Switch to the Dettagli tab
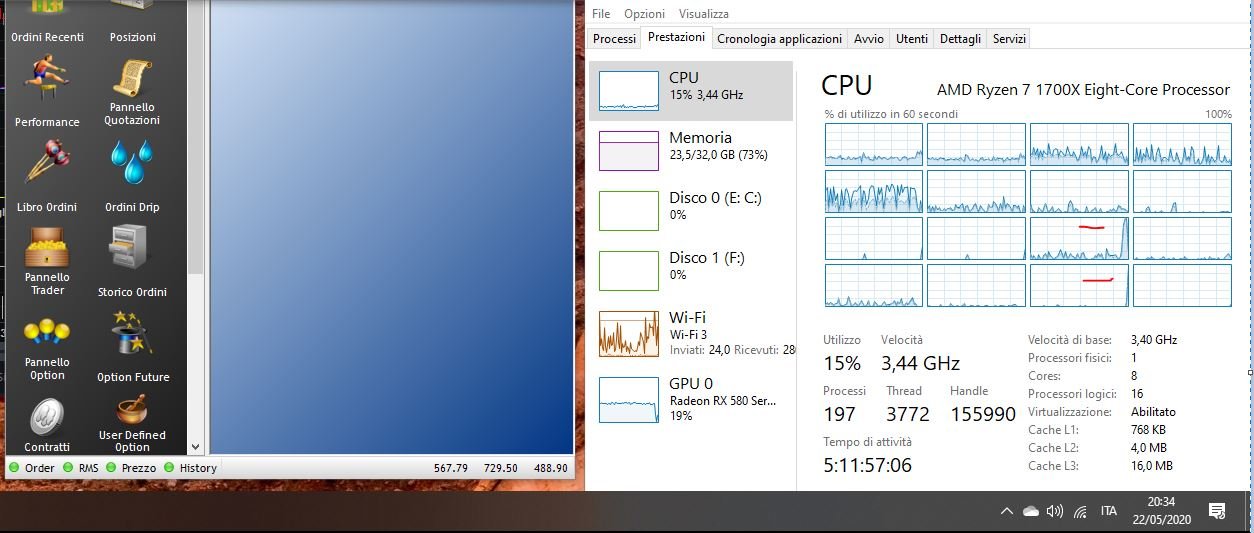1254x533 pixels. pyautogui.click(x=960, y=39)
